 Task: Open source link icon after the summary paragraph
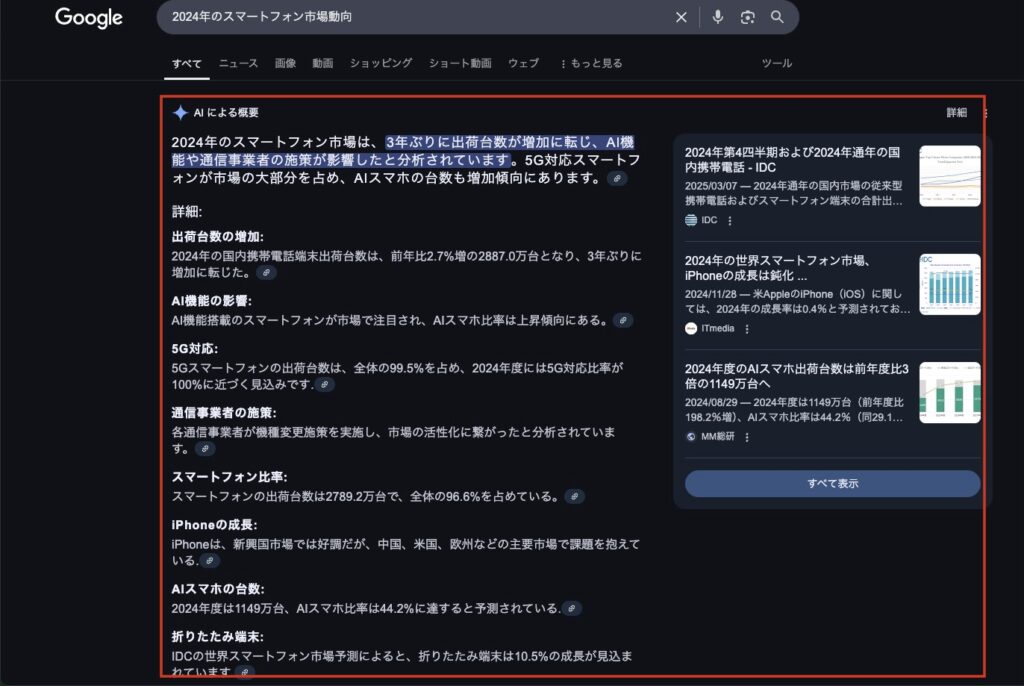coord(617,178)
